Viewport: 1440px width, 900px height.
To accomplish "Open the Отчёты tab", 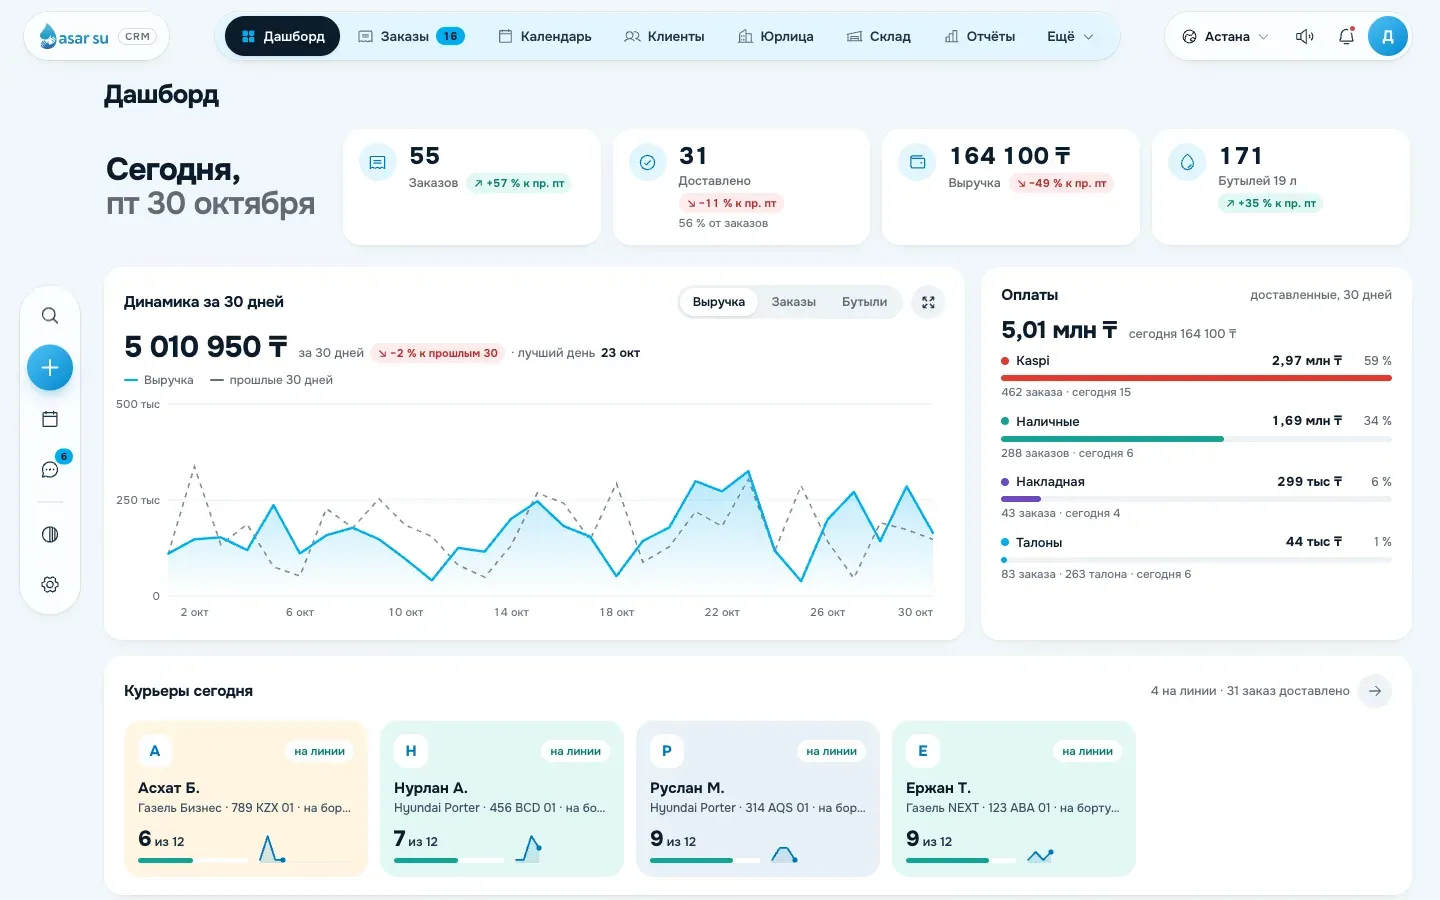I will (980, 37).
